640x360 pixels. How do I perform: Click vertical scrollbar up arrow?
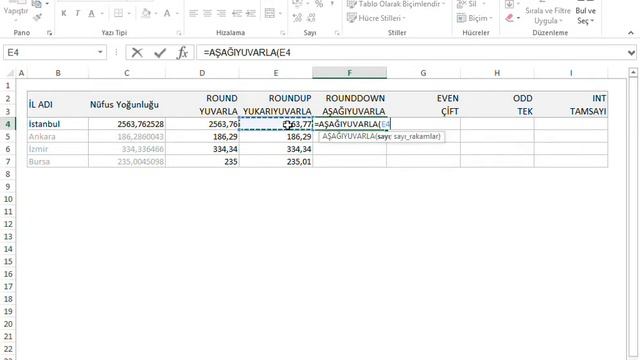pyautogui.click(x=633, y=73)
